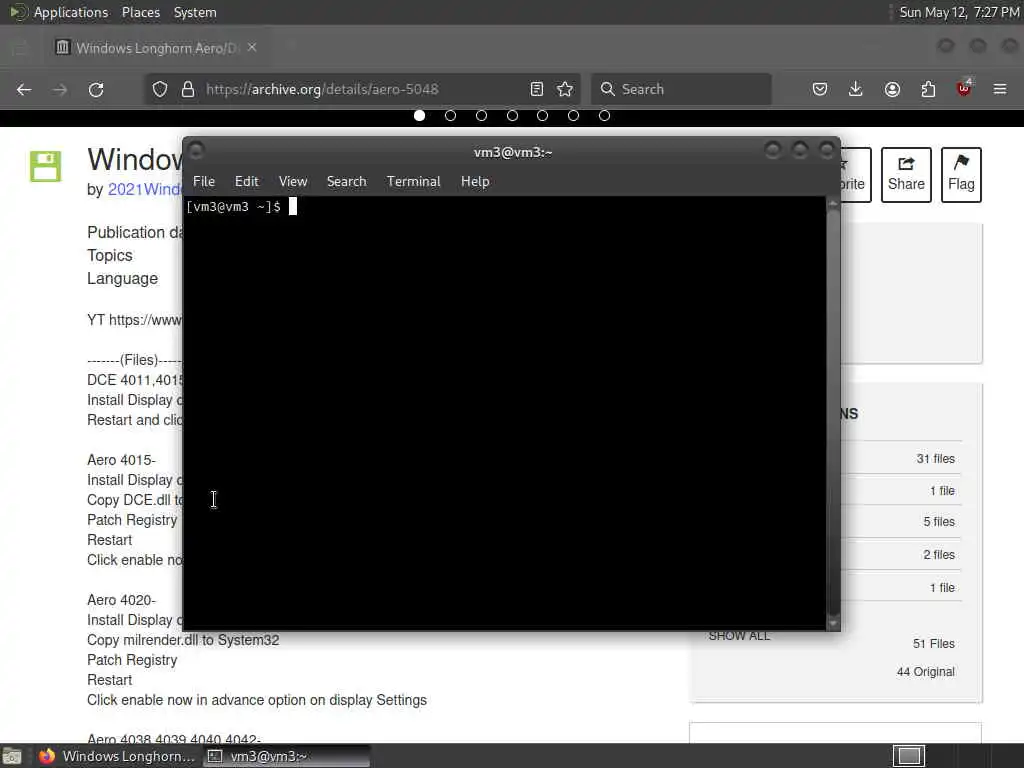Select the seventh carousel dot indicator

[x=604, y=116]
